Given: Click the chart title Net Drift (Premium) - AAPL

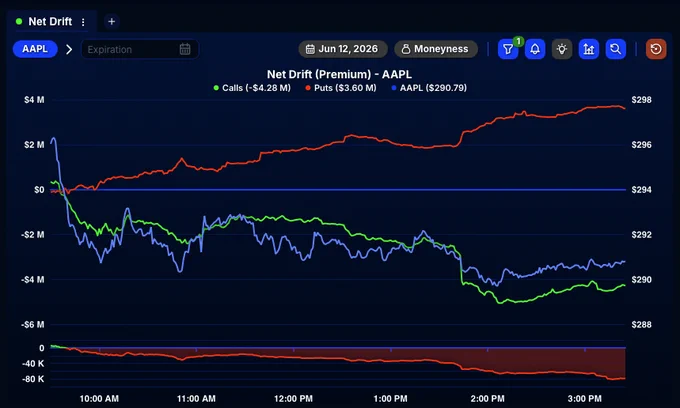Looking at the screenshot, I should (x=339, y=74).
